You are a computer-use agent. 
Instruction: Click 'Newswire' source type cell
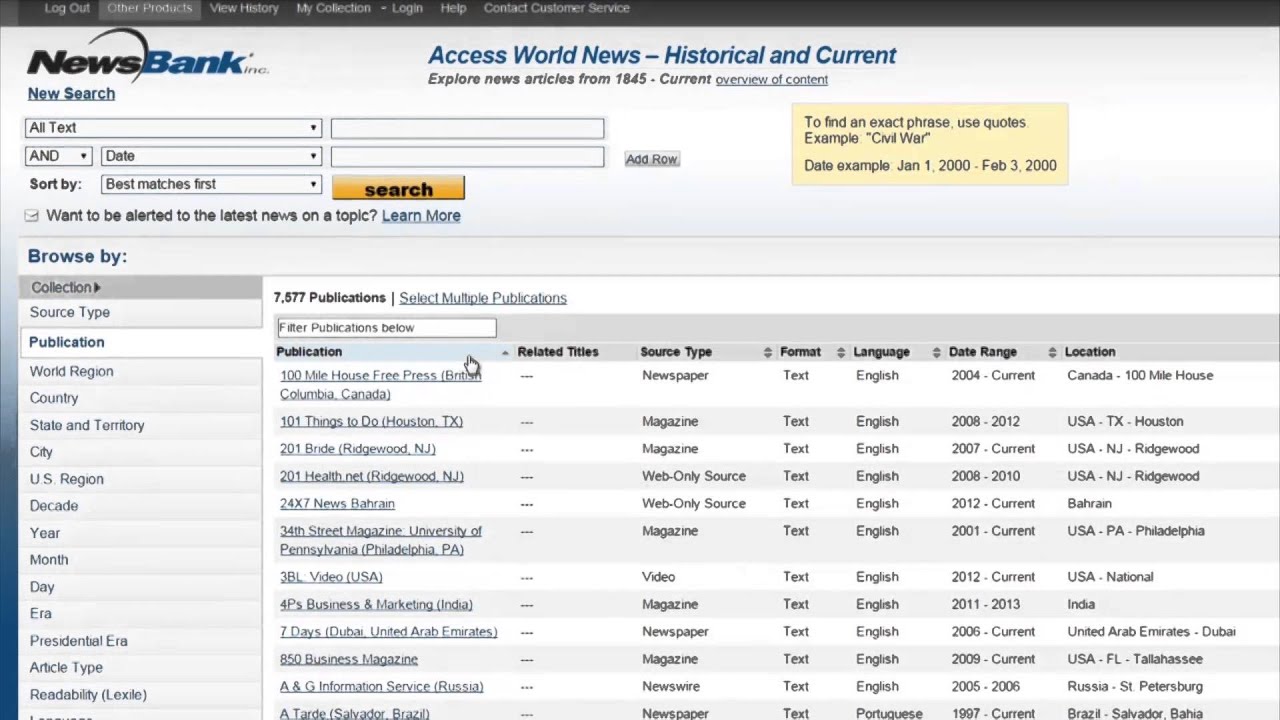click(671, 687)
